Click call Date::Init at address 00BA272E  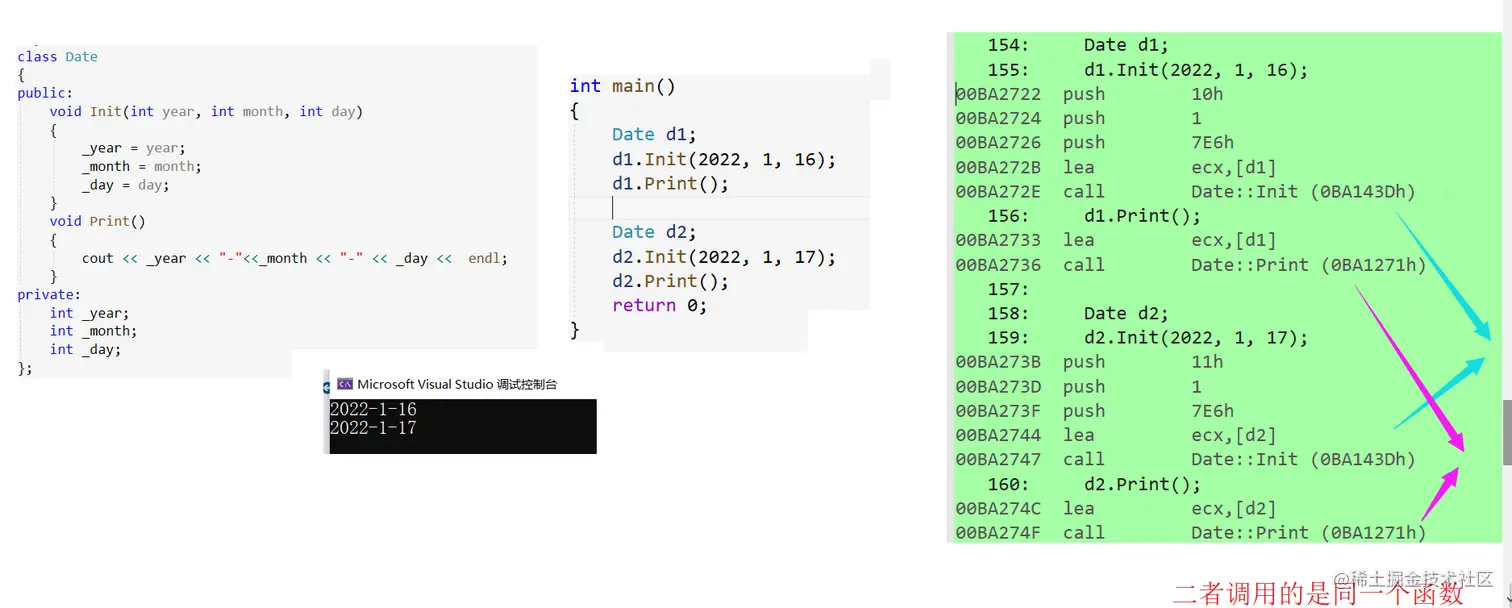tap(1186, 191)
